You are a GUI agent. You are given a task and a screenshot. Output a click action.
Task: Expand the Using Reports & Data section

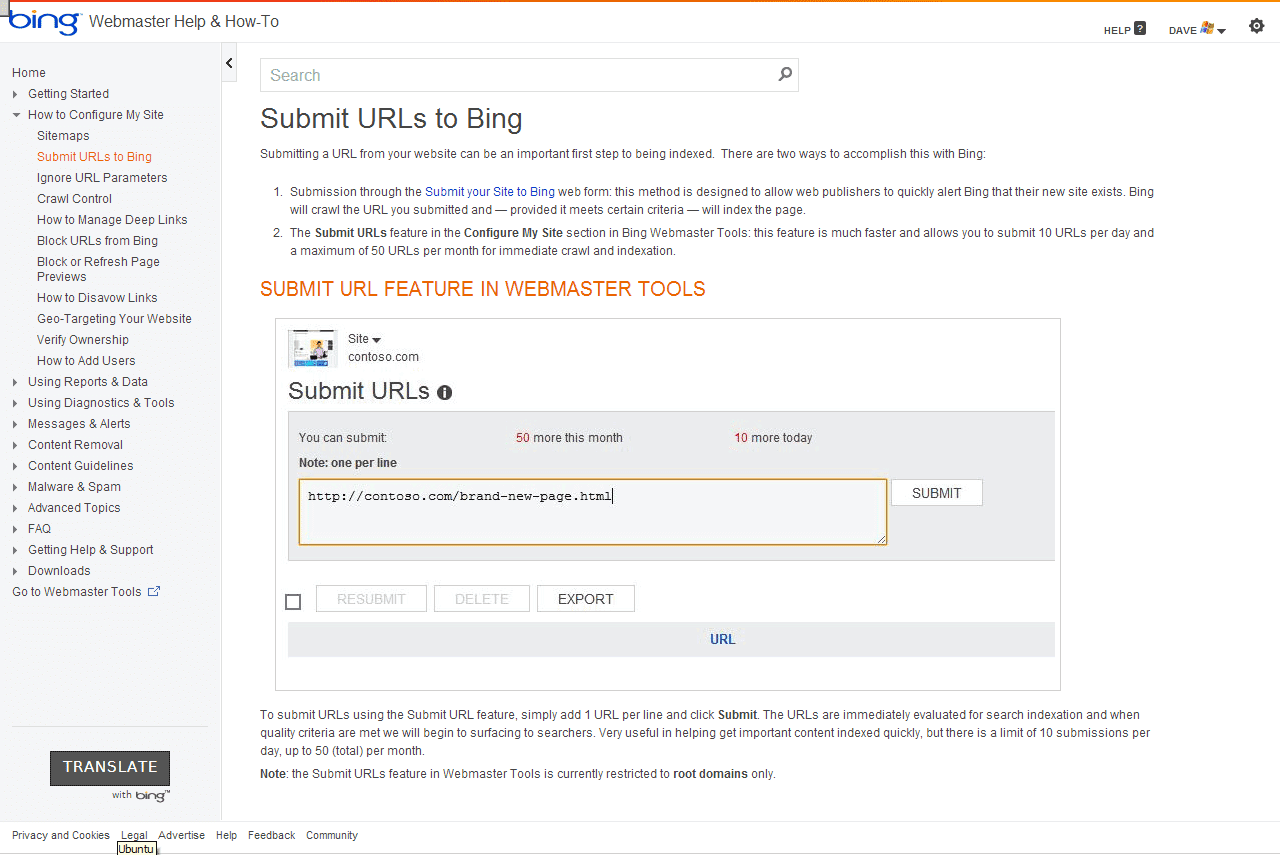(x=87, y=381)
